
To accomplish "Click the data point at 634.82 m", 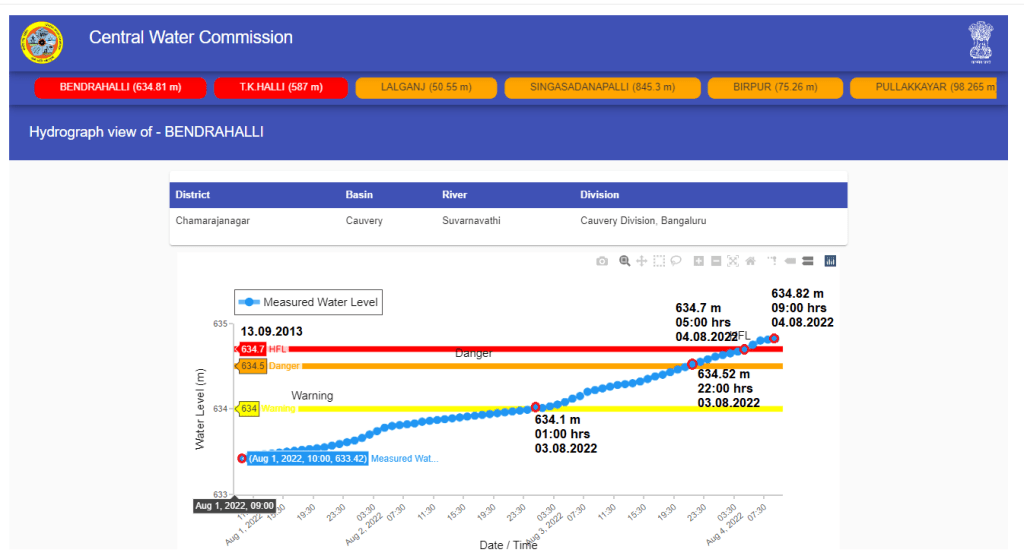I will coord(775,338).
